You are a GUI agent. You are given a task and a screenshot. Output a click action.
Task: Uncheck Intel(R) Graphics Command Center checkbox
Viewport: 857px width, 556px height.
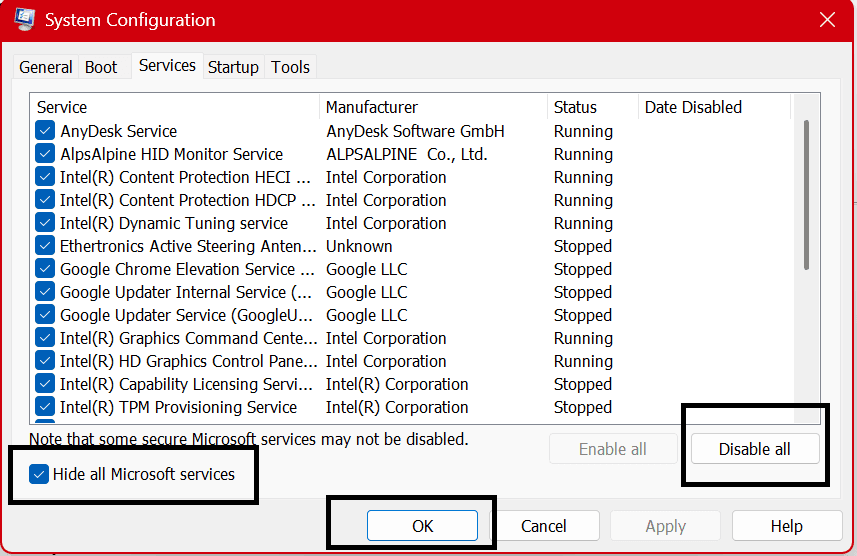pos(45,337)
